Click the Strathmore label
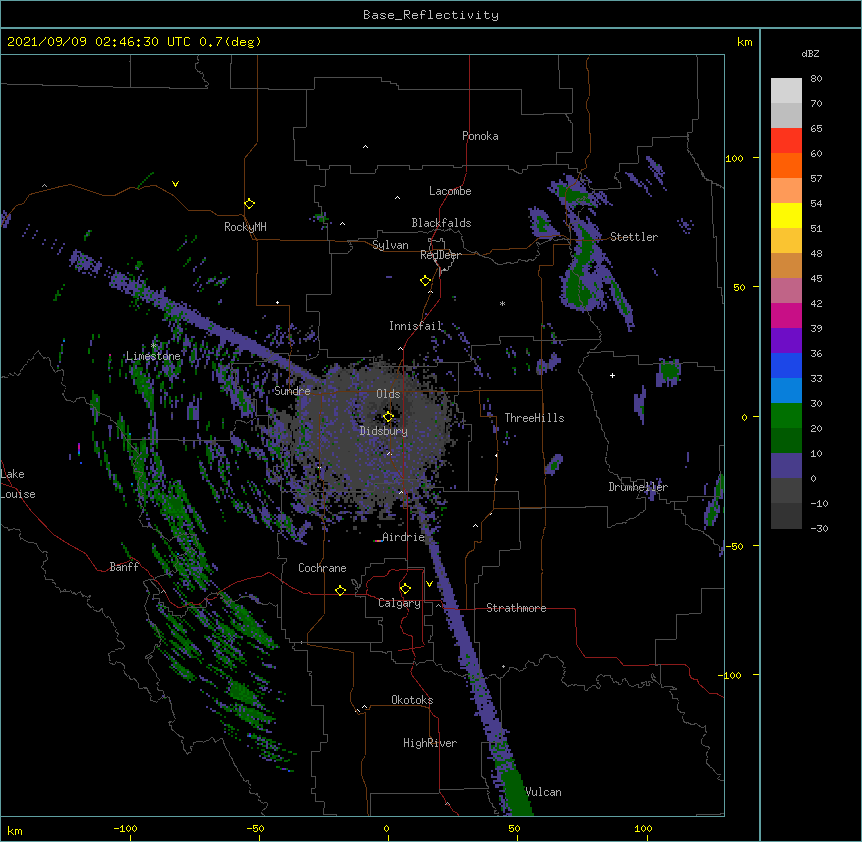The image size is (862, 842). click(x=516, y=608)
